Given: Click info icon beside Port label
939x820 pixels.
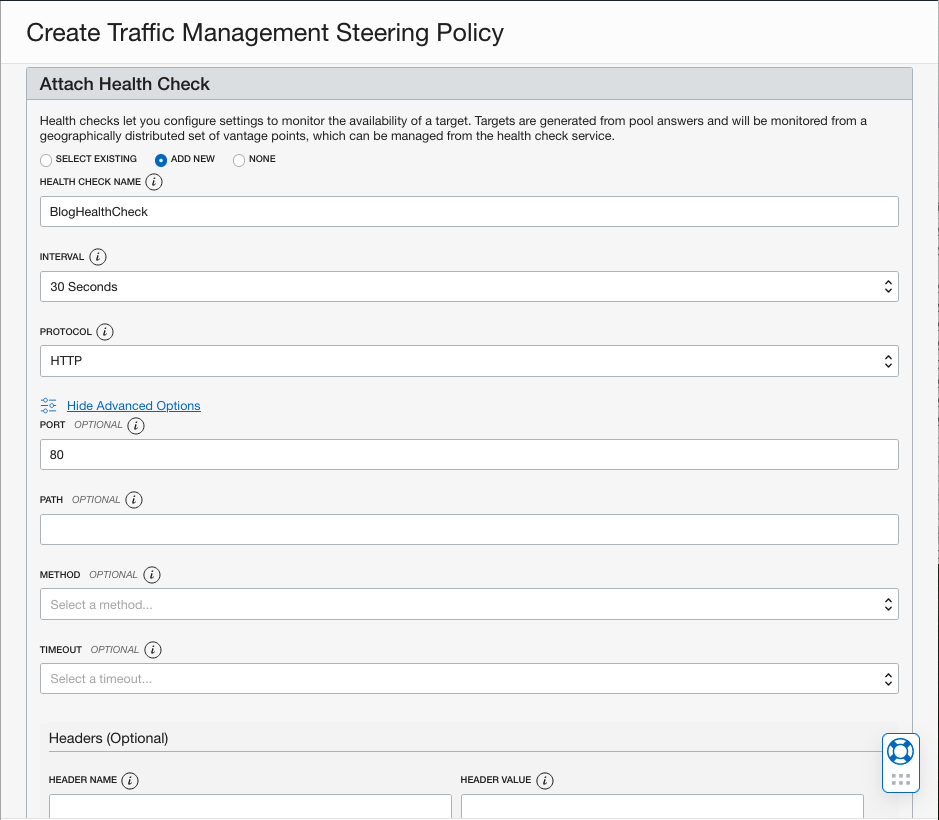Looking at the screenshot, I should pos(137,425).
